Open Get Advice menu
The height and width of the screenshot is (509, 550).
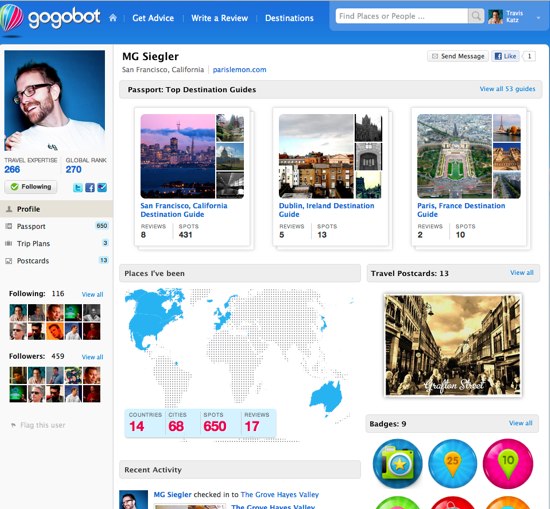(153, 18)
